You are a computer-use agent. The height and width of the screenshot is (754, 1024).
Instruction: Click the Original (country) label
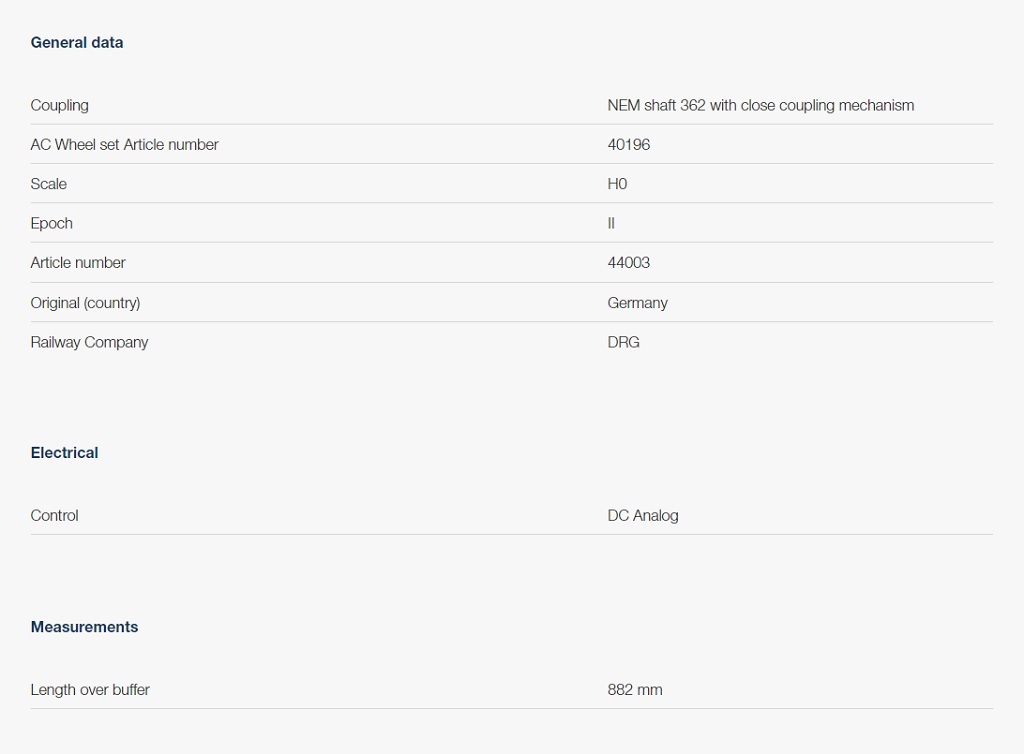pos(85,302)
